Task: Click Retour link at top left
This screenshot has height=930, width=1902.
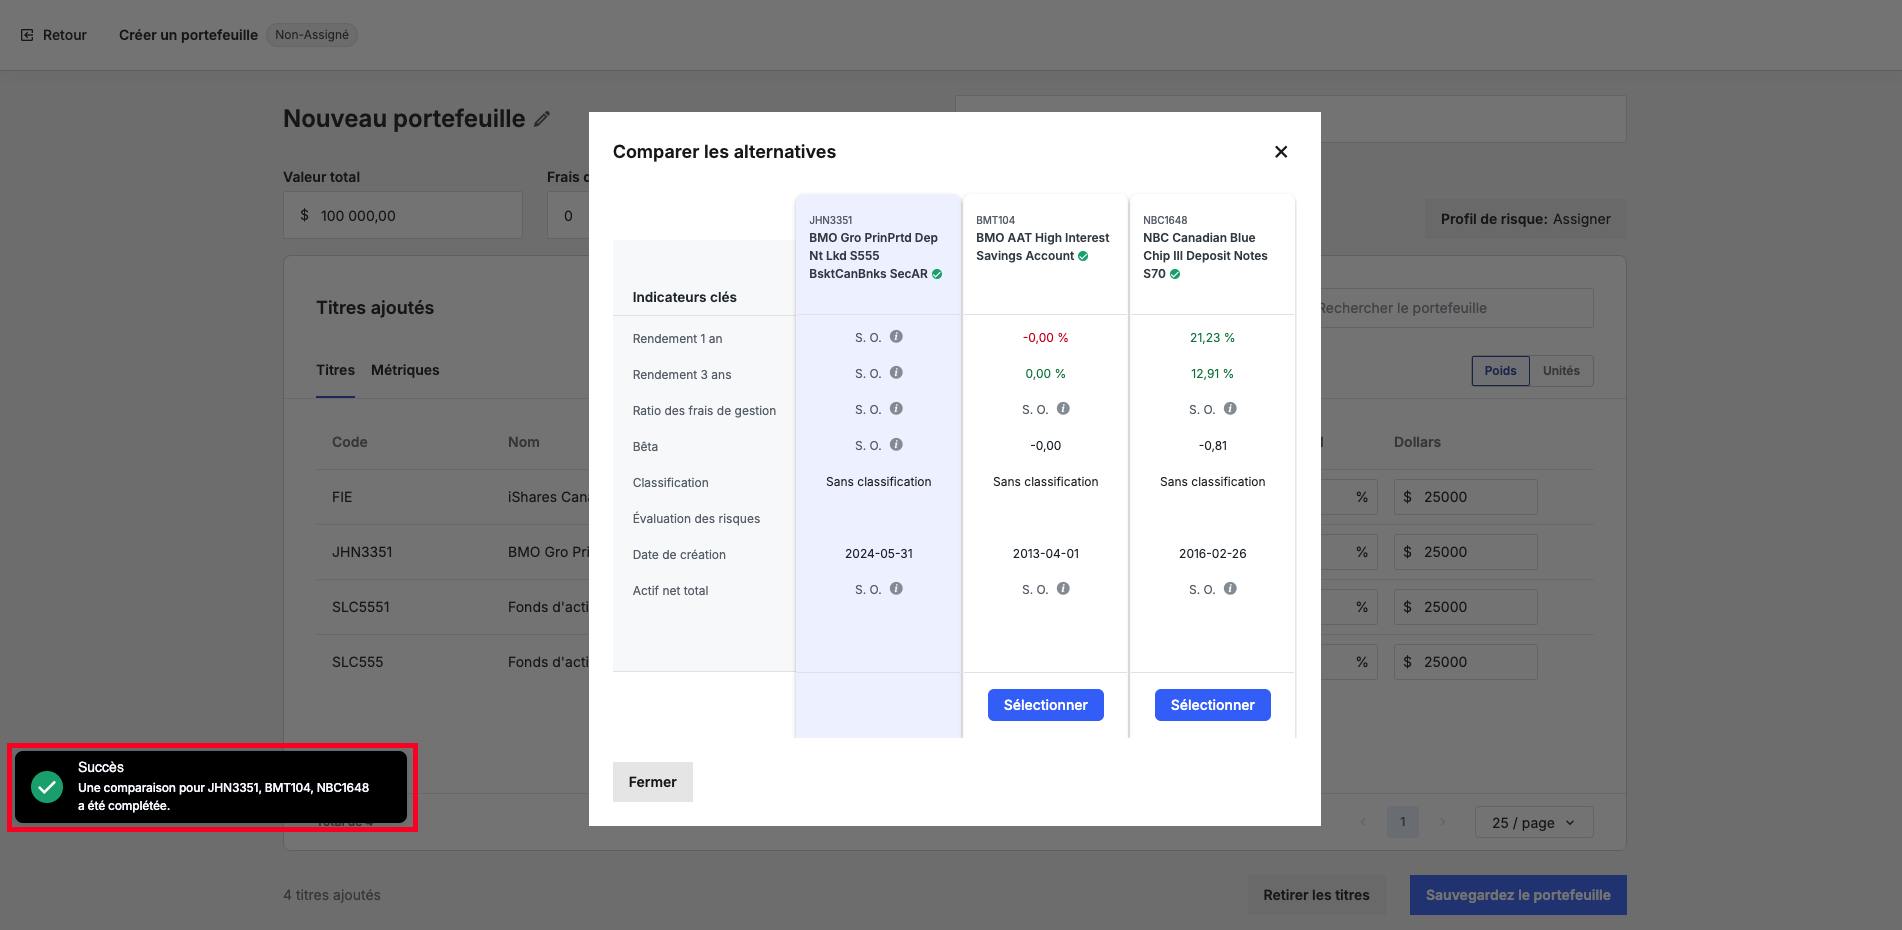Action: 54,35
